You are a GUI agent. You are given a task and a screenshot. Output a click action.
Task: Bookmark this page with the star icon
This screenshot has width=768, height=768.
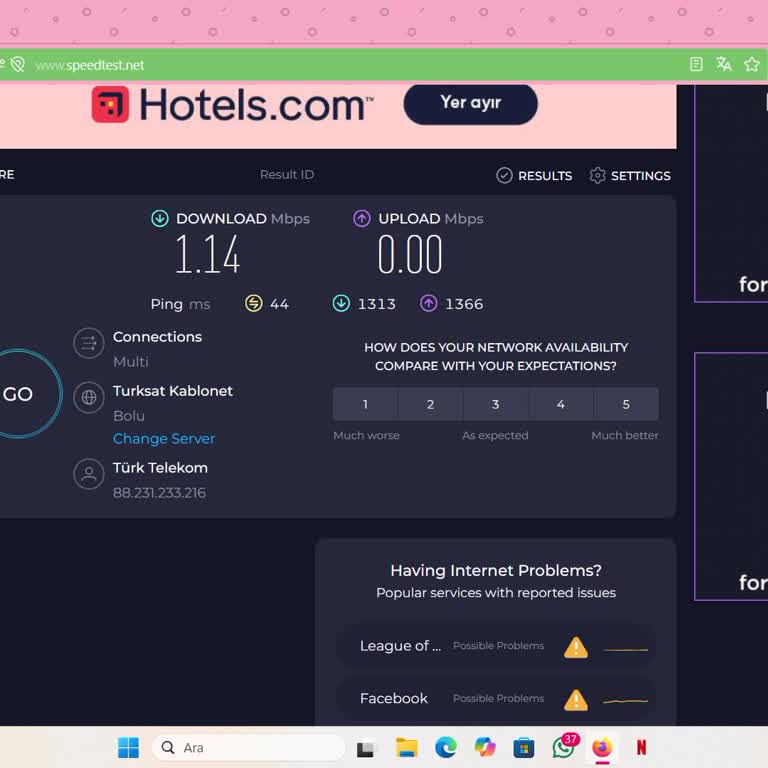[751, 64]
